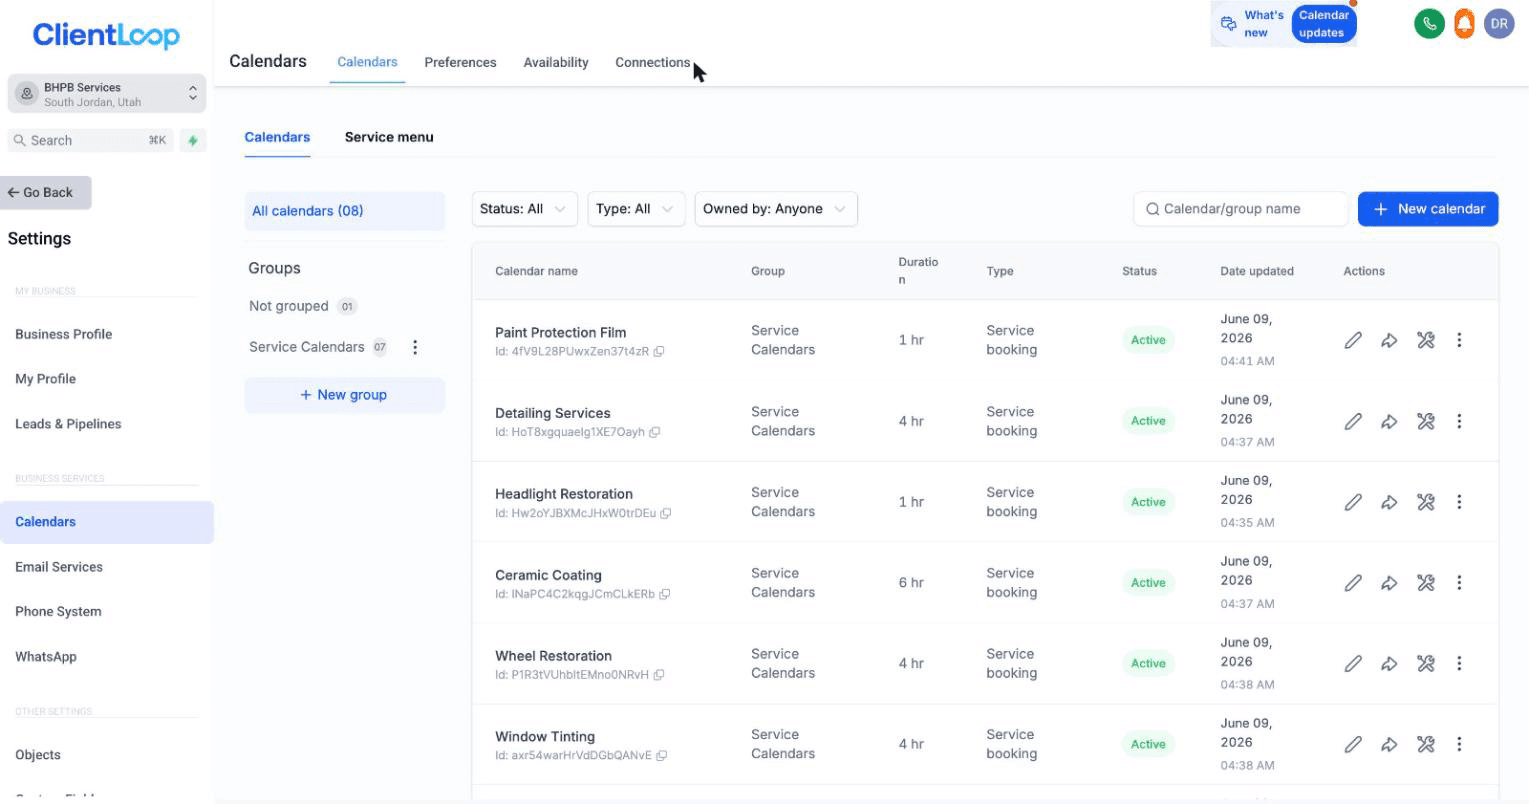1529x804 pixels.
Task: Open more options for Headlight Restoration
Action: pyautogui.click(x=1459, y=502)
